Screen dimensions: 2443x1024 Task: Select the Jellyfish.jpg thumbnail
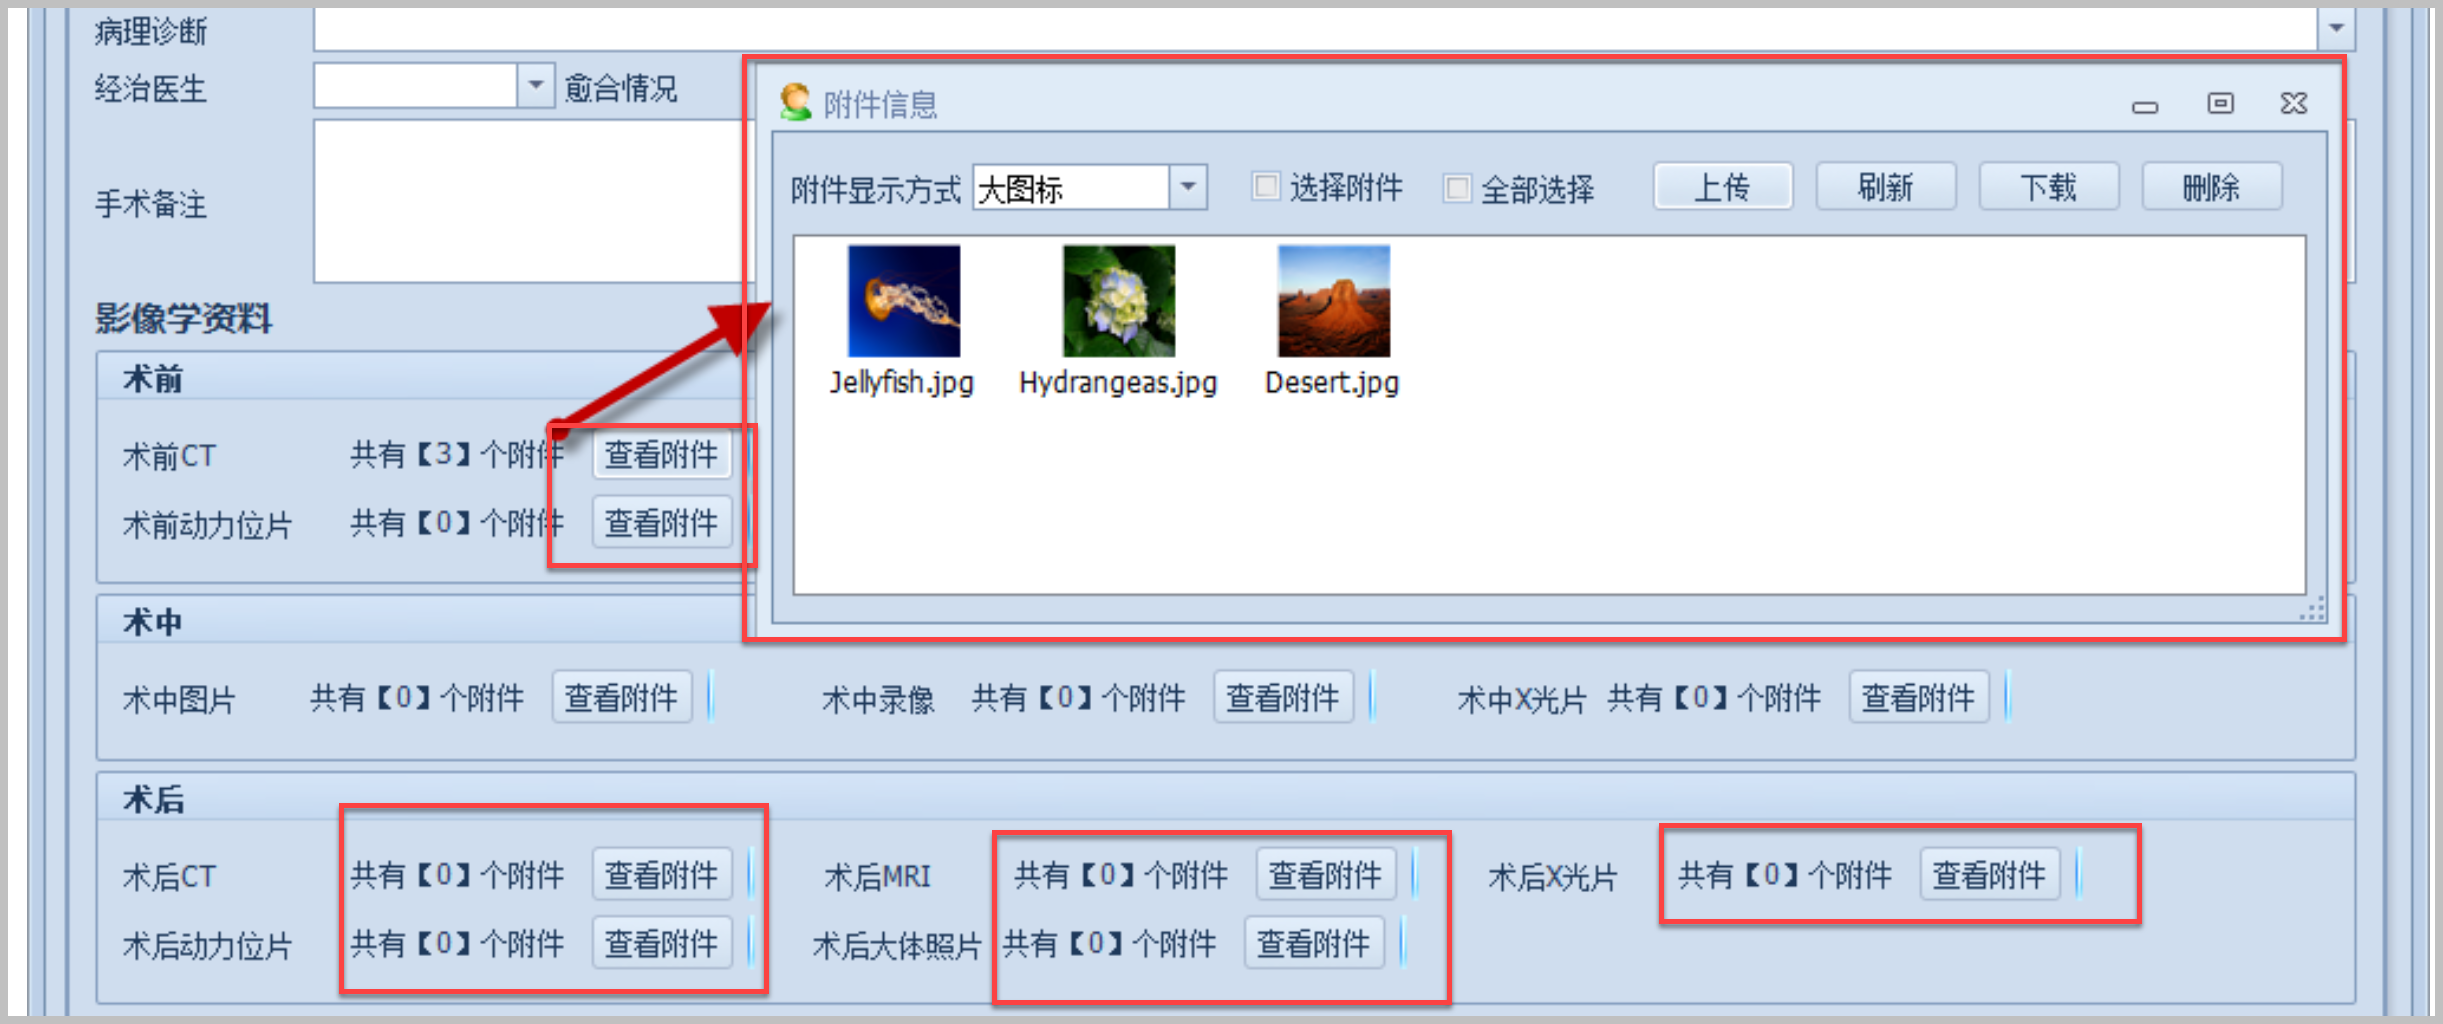point(903,300)
